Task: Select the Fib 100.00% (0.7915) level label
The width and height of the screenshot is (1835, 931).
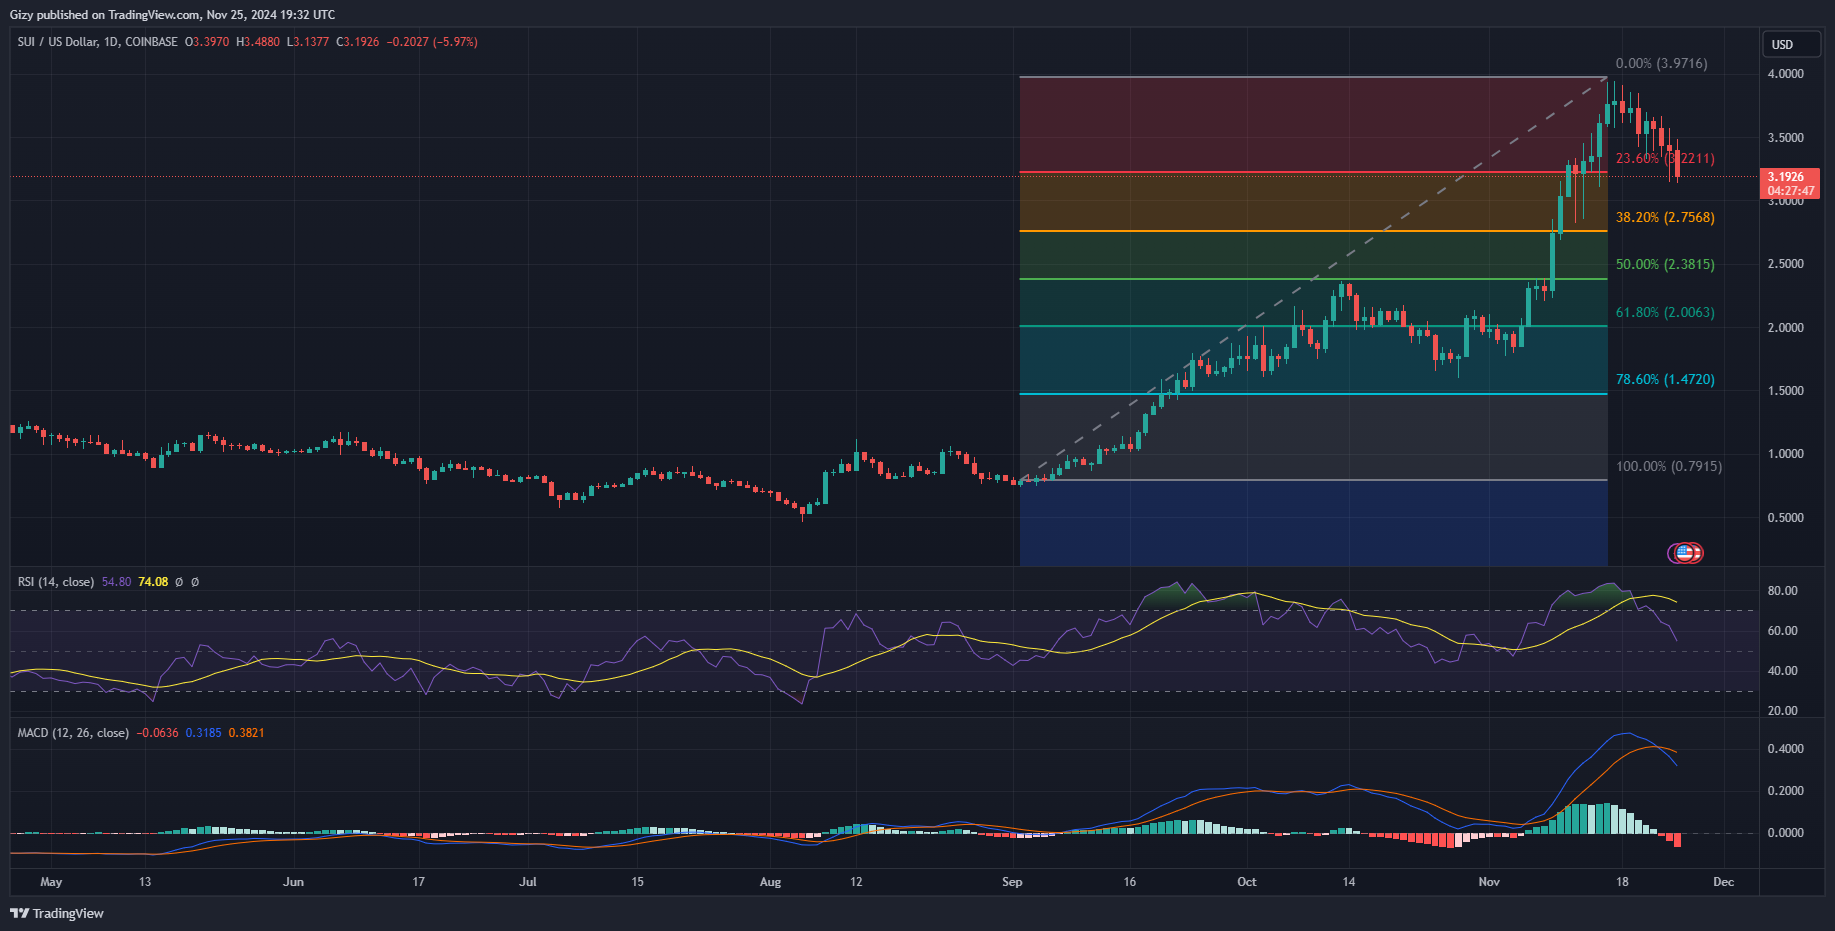Action: pos(1669,466)
